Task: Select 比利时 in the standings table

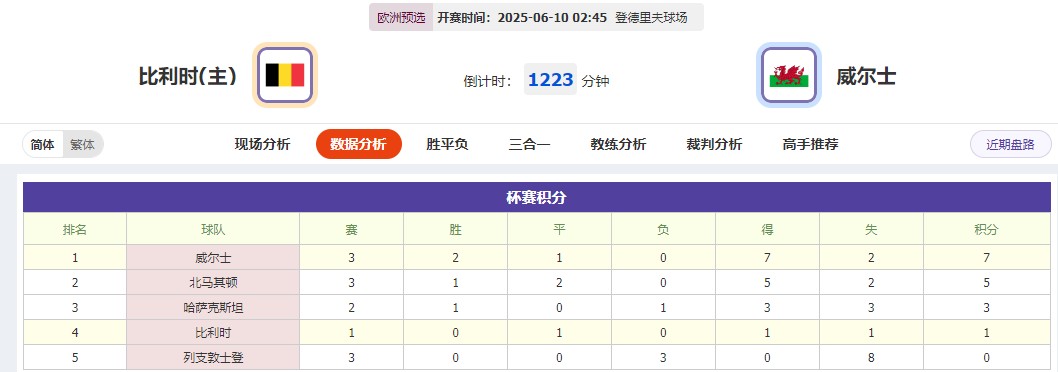Action: coord(213,333)
